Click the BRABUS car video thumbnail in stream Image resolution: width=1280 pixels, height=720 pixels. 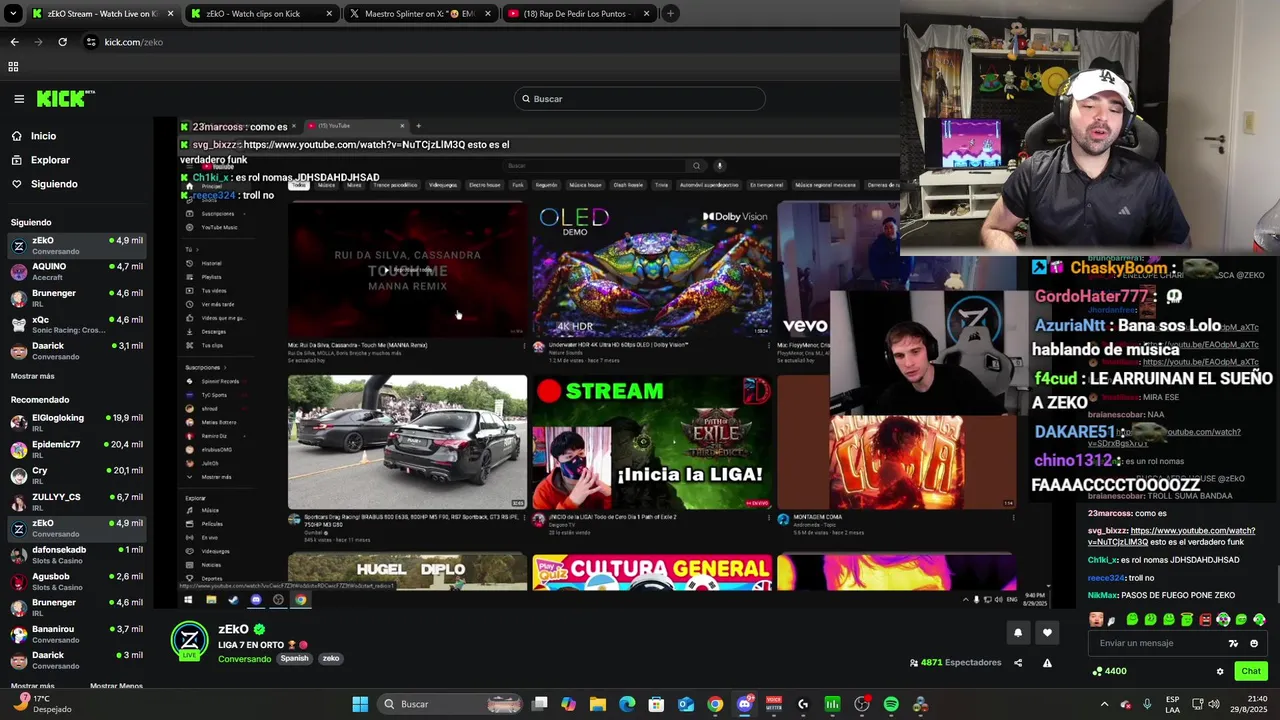(x=407, y=442)
